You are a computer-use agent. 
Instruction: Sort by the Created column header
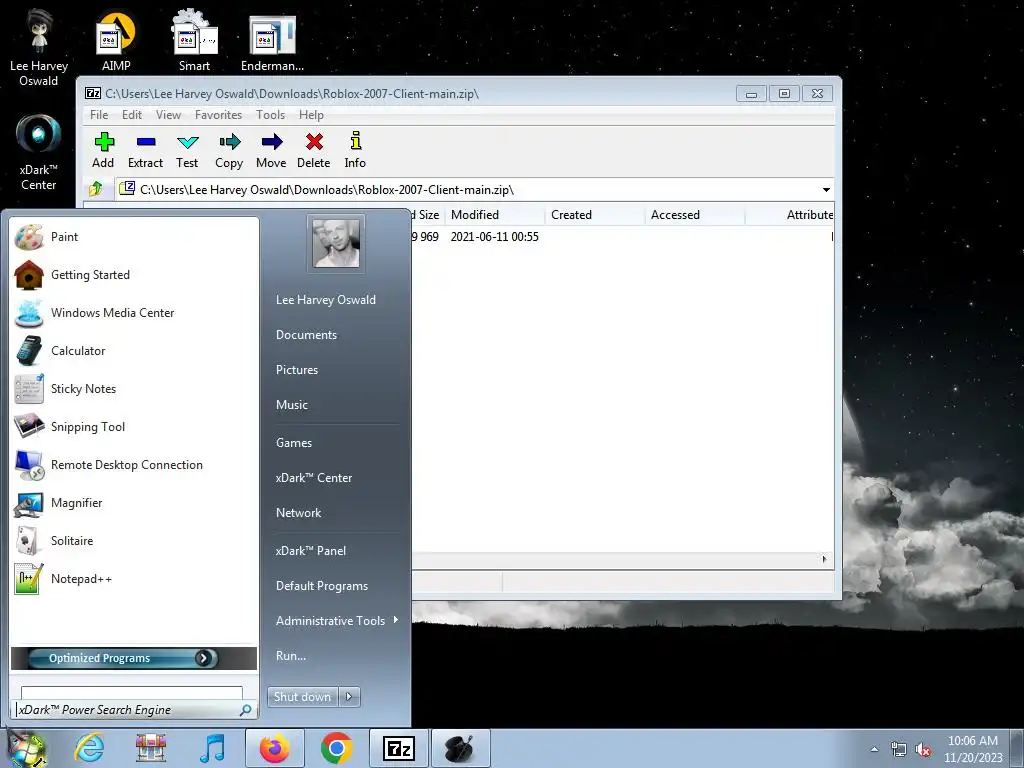[x=594, y=215]
